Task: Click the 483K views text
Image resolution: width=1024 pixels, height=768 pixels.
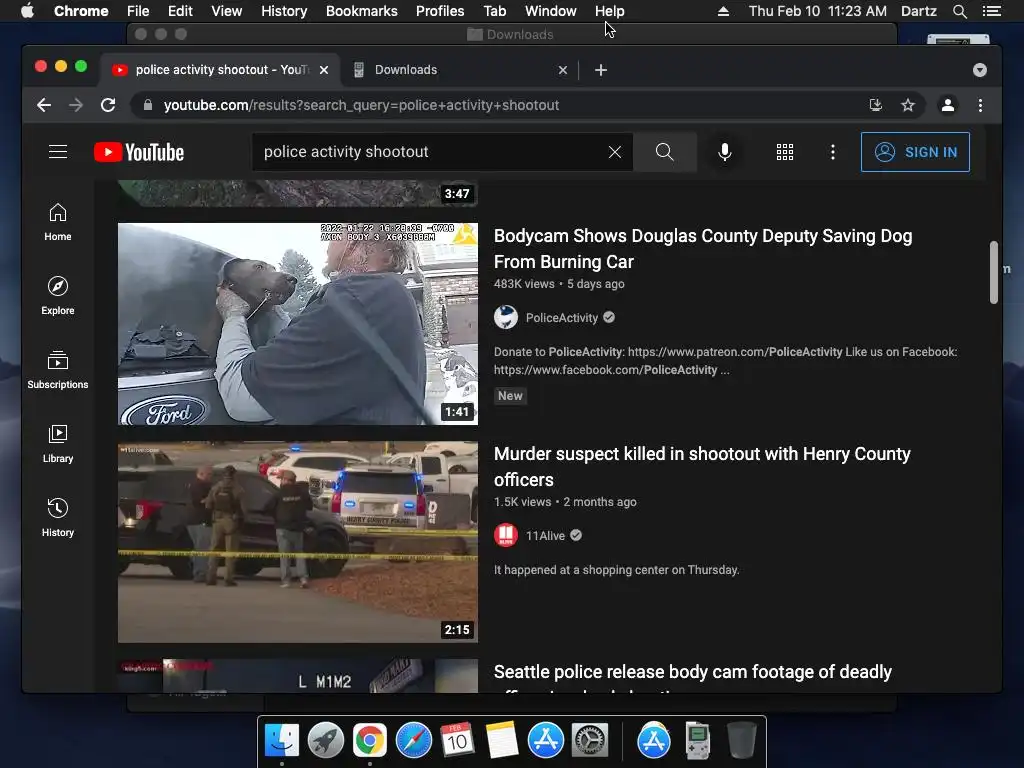Action: point(524,284)
